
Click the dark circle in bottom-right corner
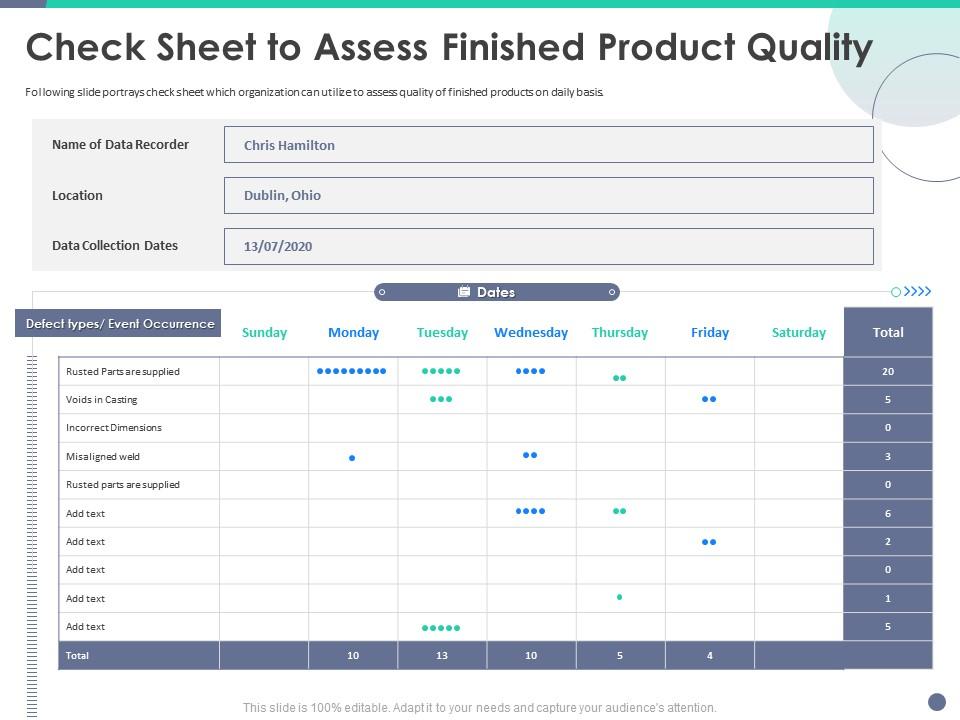937,701
